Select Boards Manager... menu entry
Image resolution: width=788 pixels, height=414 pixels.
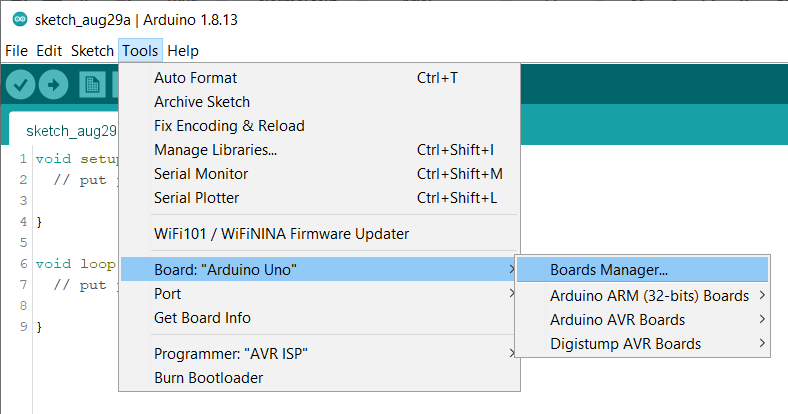point(609,270)
